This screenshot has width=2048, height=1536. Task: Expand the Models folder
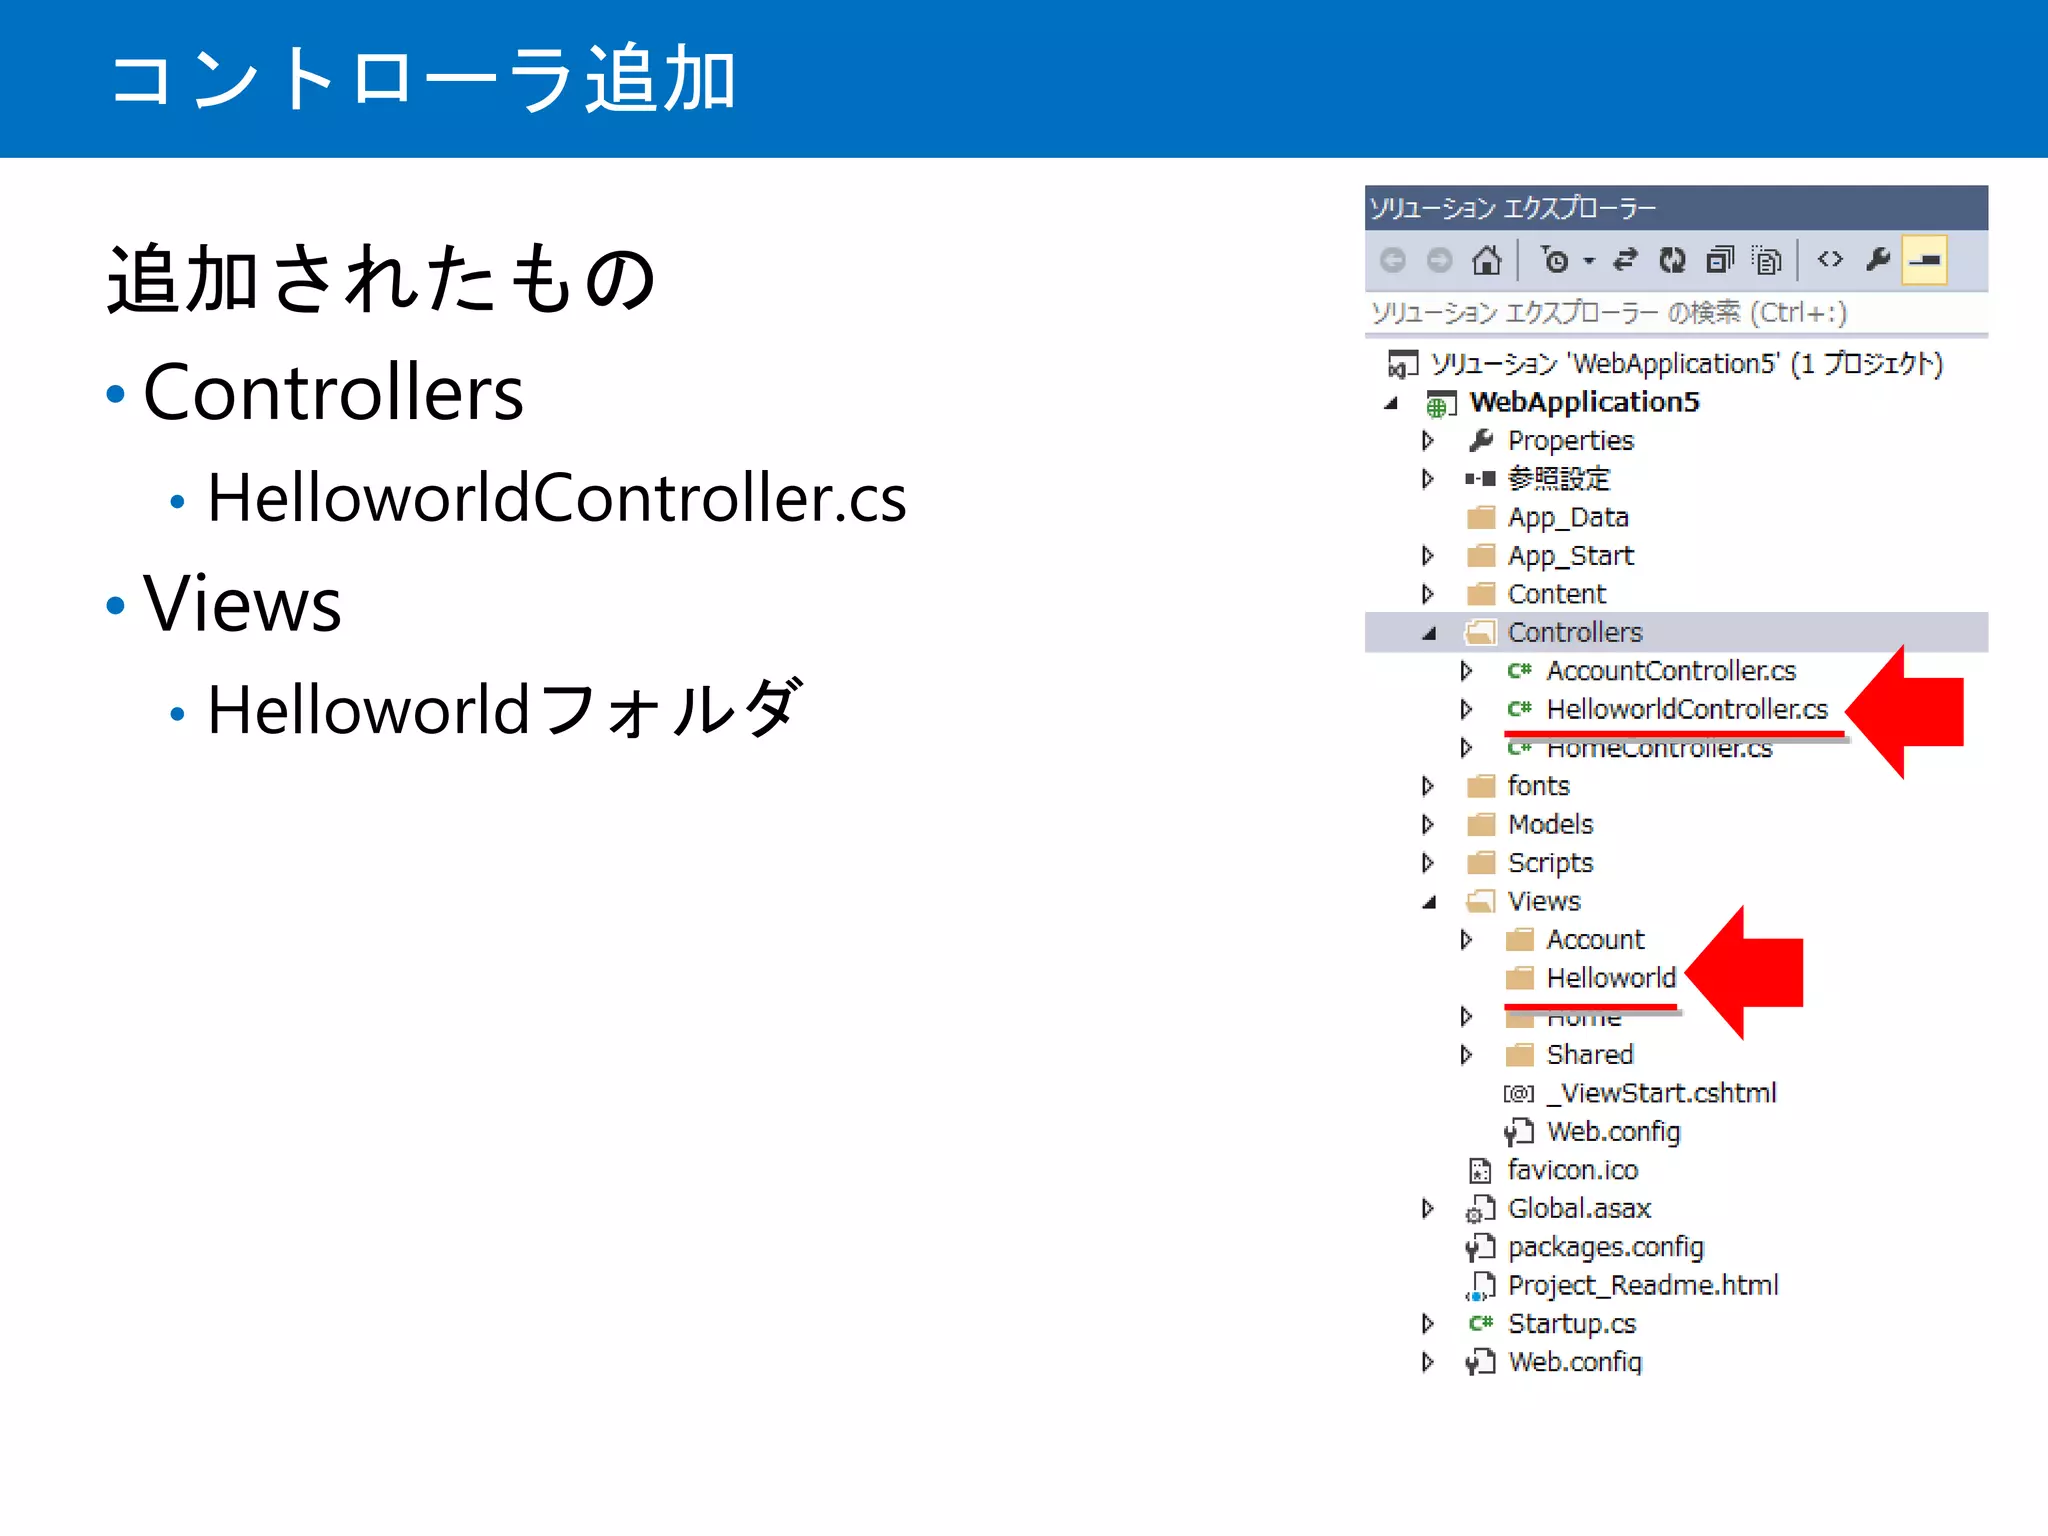pyautogui.click(x=1428, y=824)
